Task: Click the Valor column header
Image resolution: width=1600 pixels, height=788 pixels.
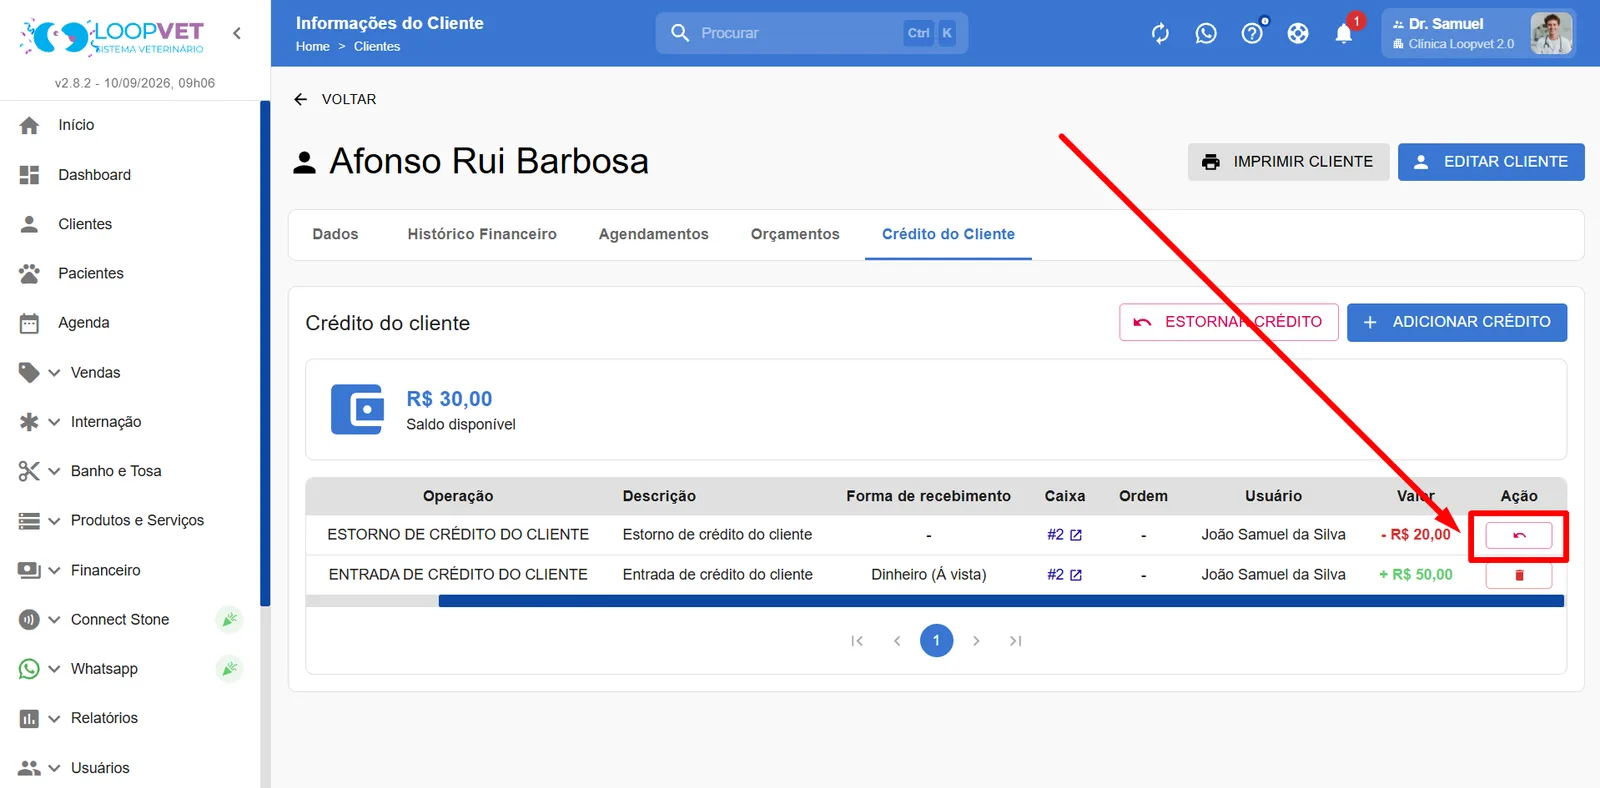Action: (x=1416, y=496)
